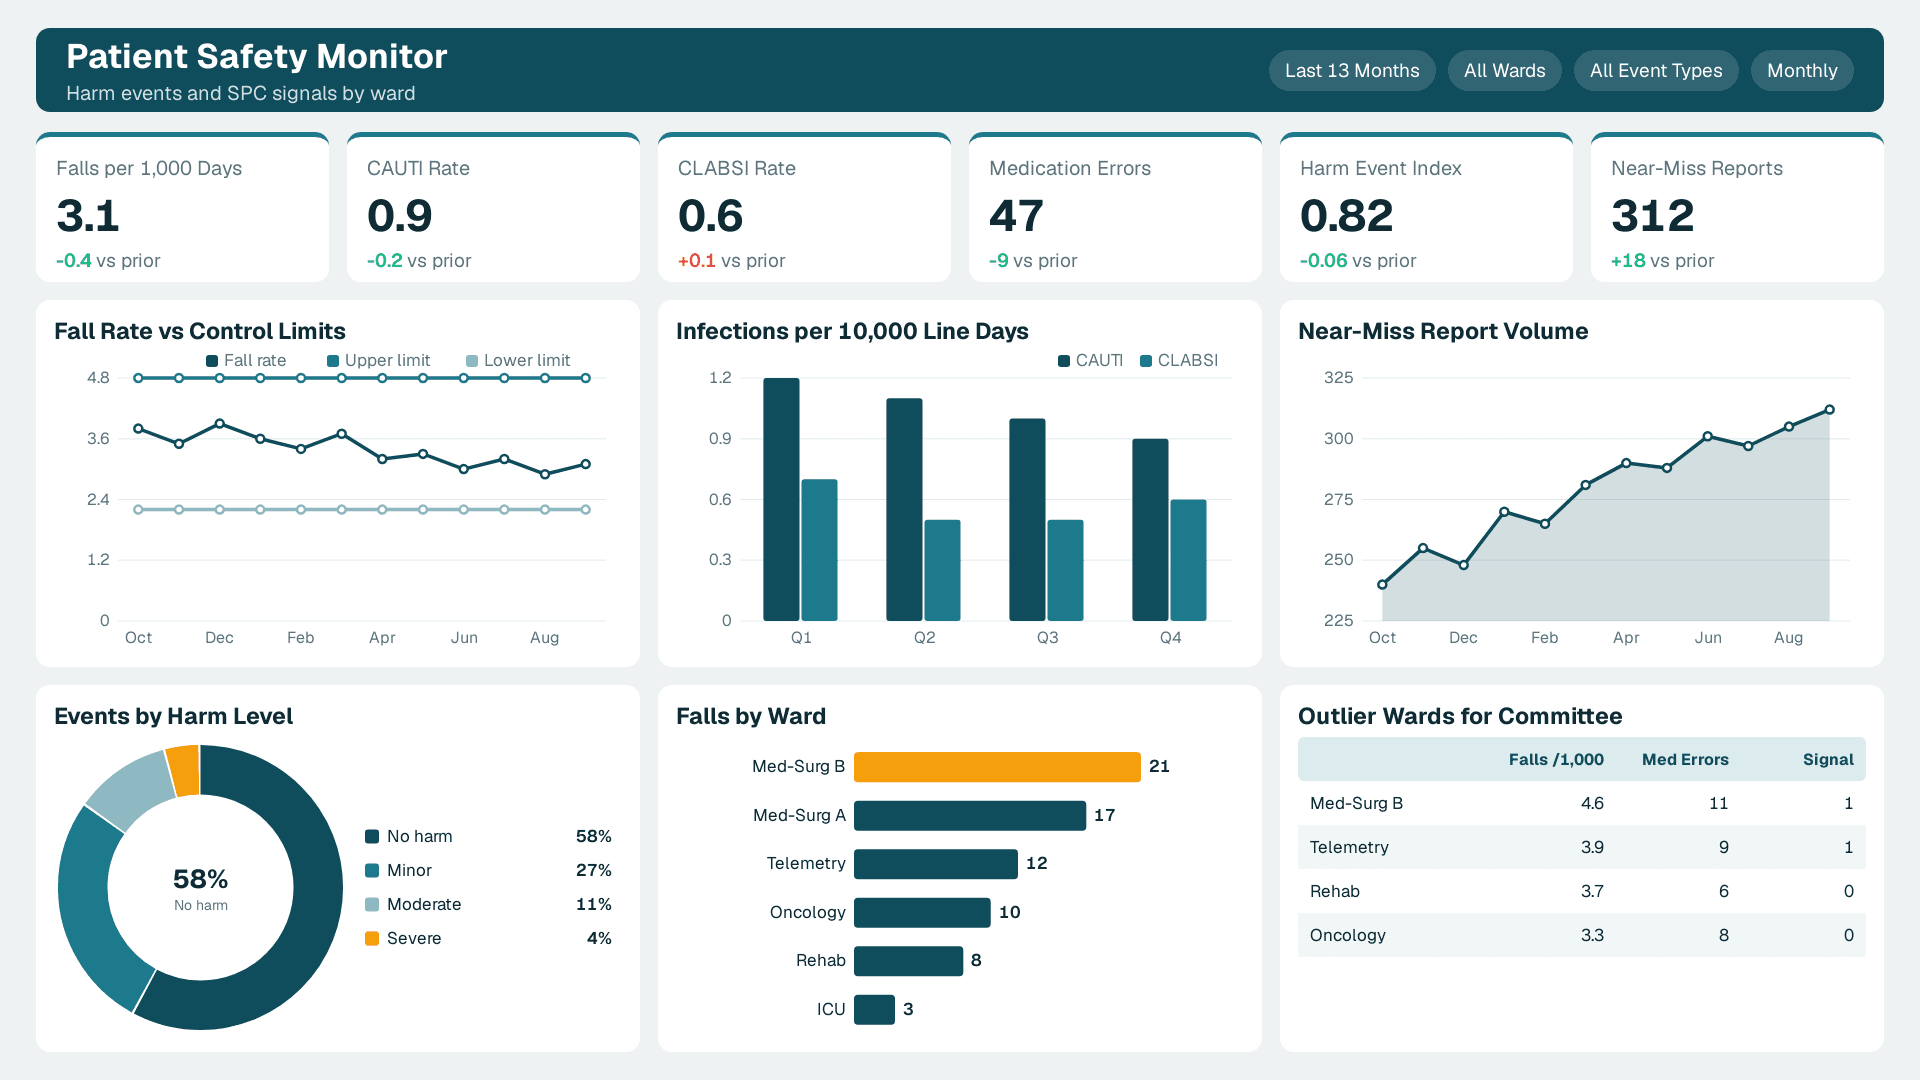The width and height of the screenshot is (1920, 1080).
Task: Open the Falls per 1,000 Days card
Action: [x=182, y=208]
